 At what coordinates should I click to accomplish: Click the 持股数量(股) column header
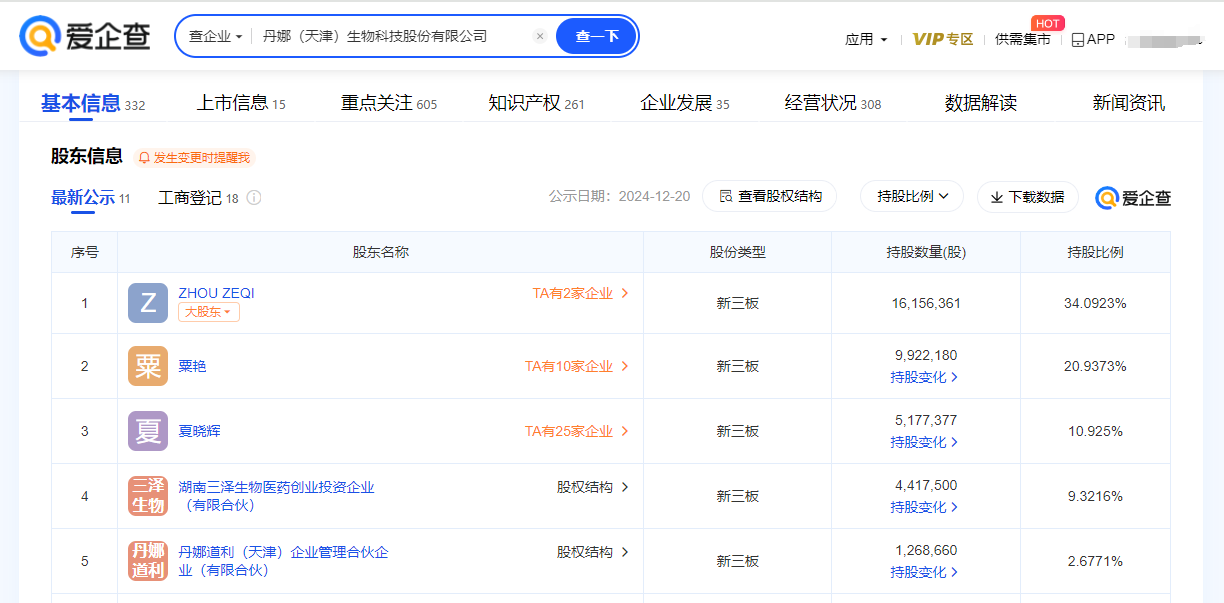tap(926, 252)
